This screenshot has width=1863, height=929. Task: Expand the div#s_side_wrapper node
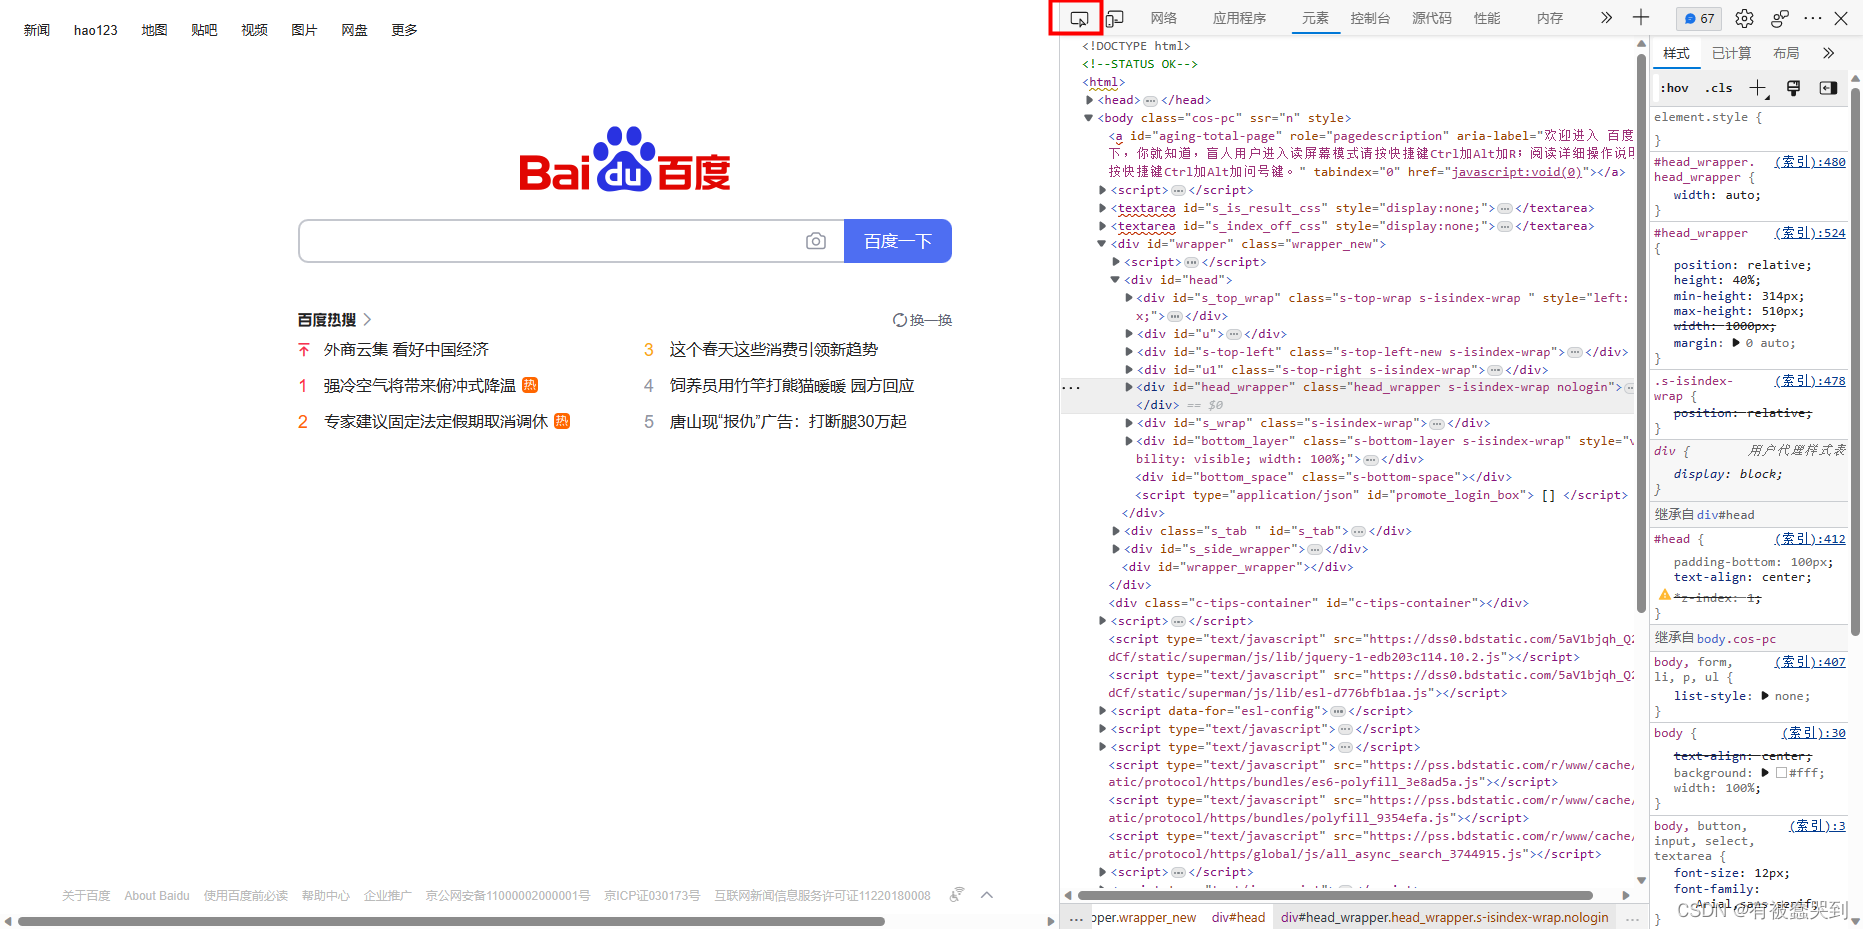(1116, 549)
